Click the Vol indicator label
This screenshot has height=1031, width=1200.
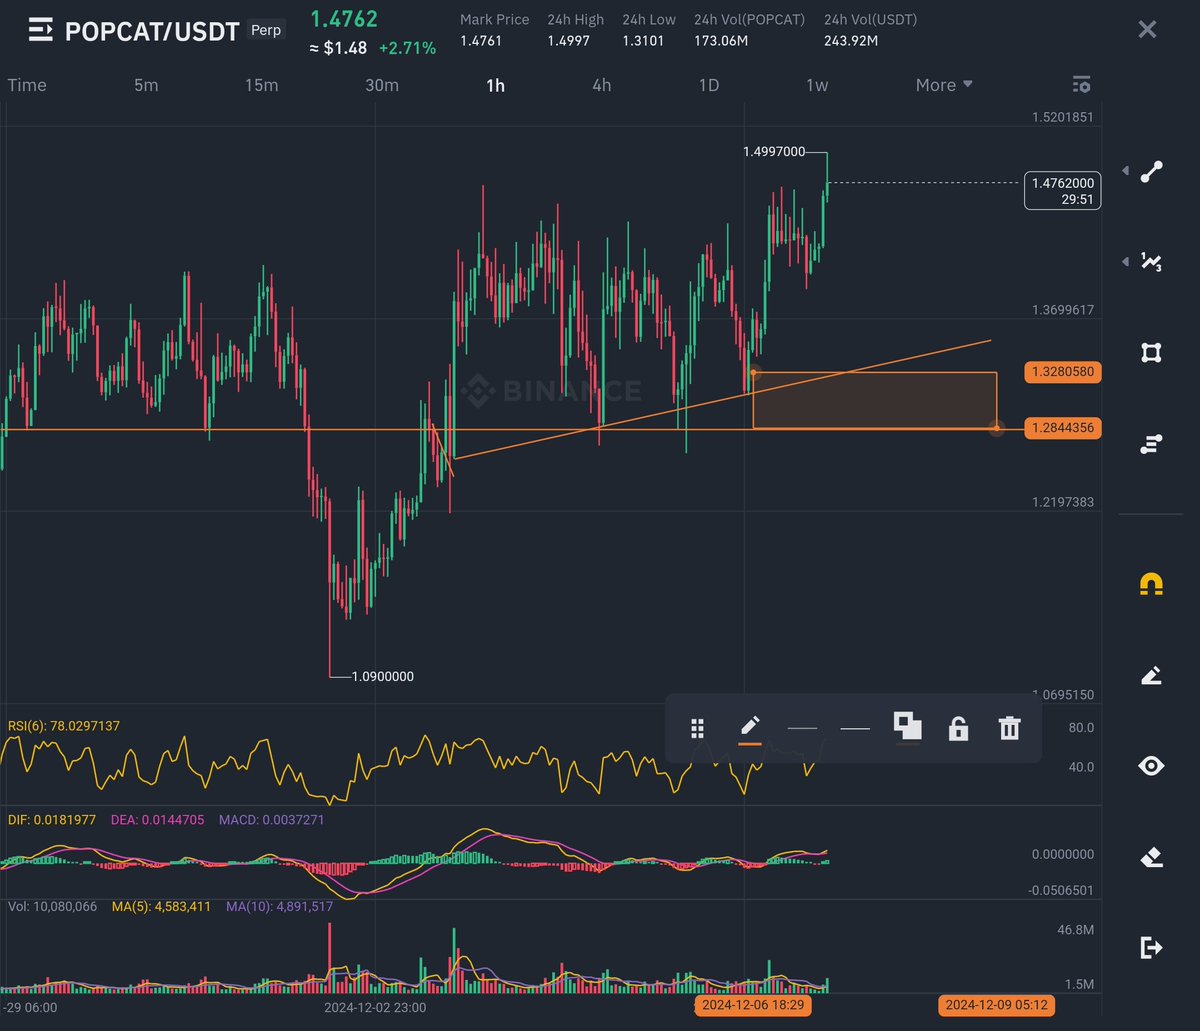tap(52, 906)
